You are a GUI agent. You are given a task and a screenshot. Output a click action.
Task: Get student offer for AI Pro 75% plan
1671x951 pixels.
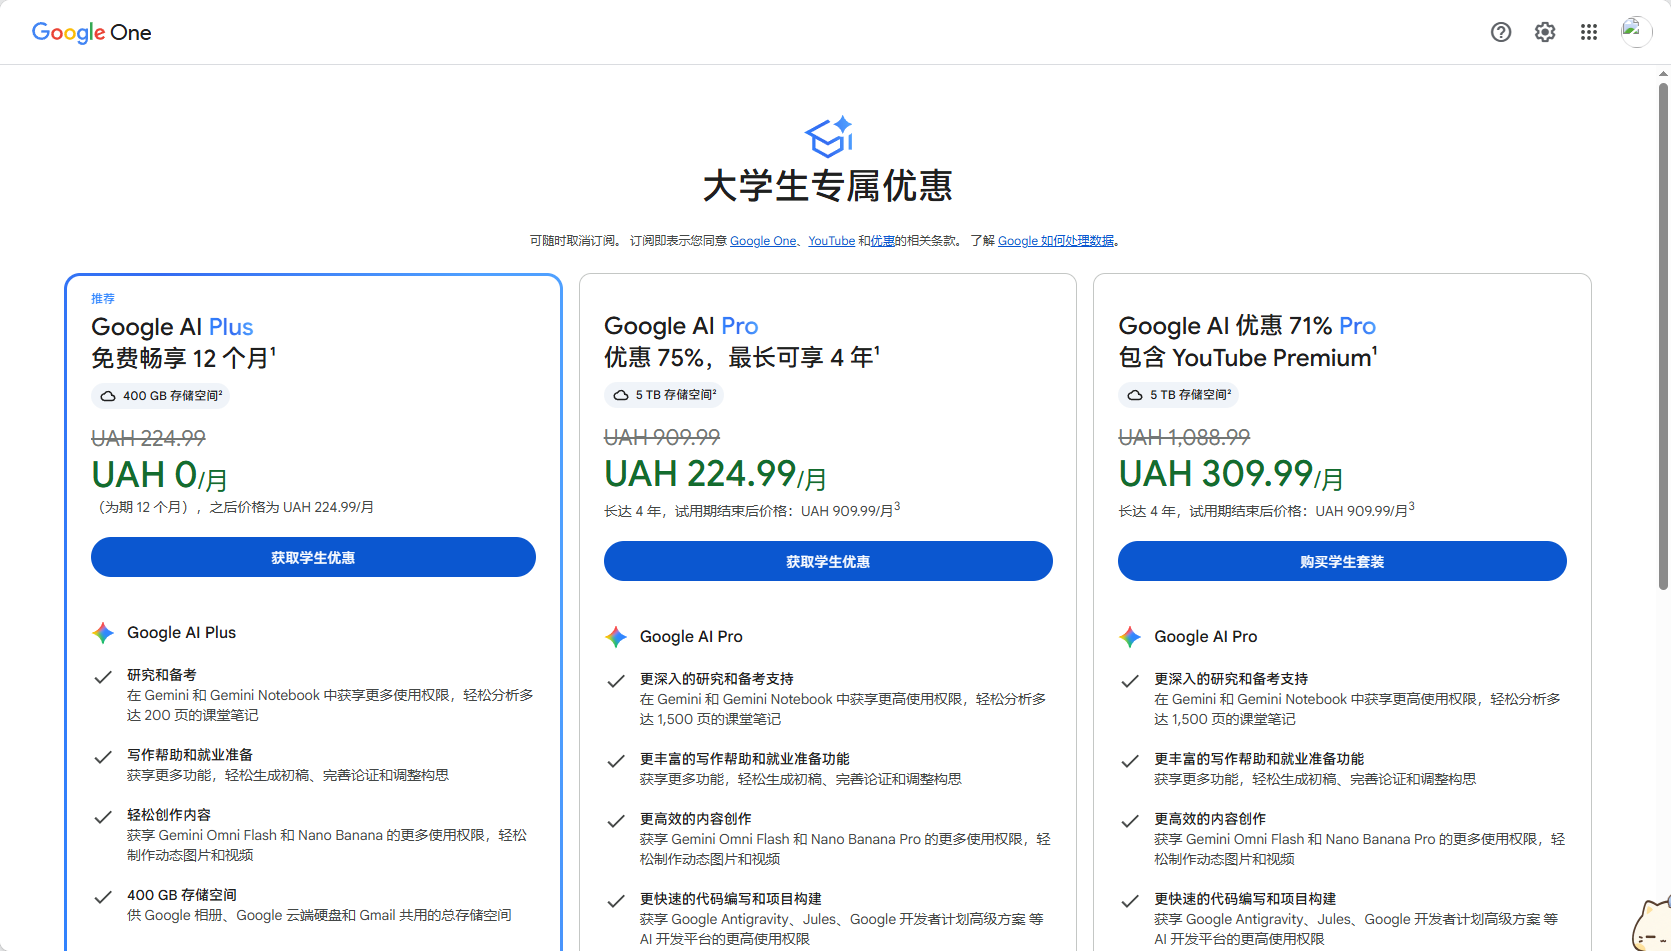pyautogui.click(x=828, y=561)
